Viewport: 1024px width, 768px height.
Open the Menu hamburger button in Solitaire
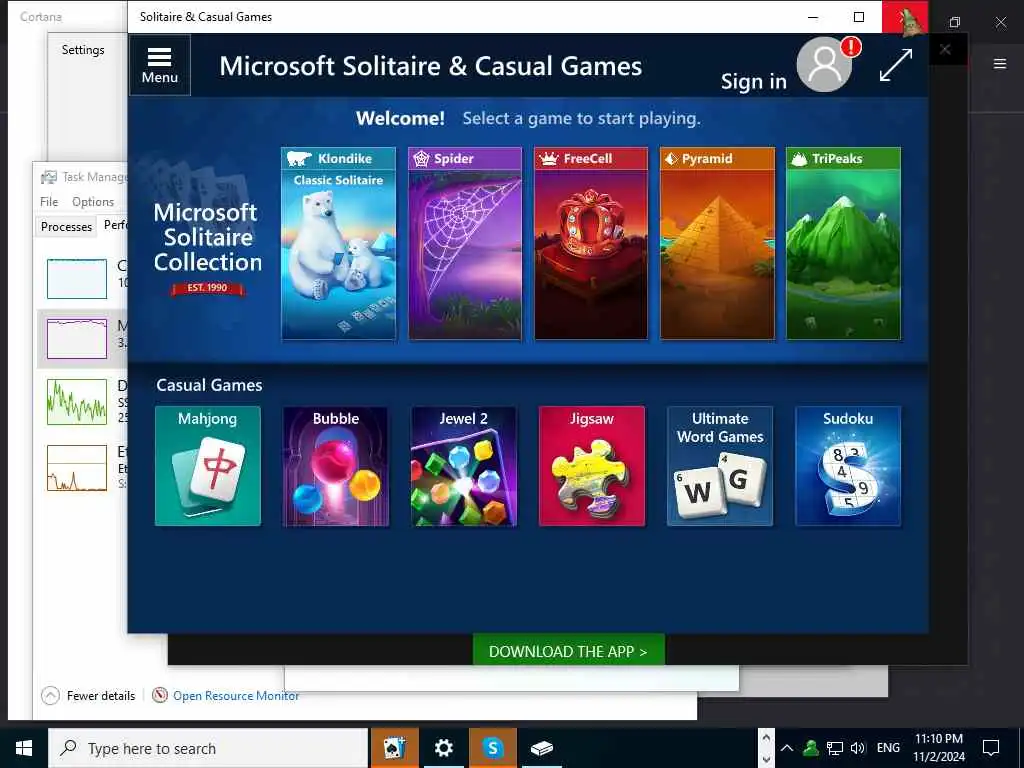coord(159,65)
